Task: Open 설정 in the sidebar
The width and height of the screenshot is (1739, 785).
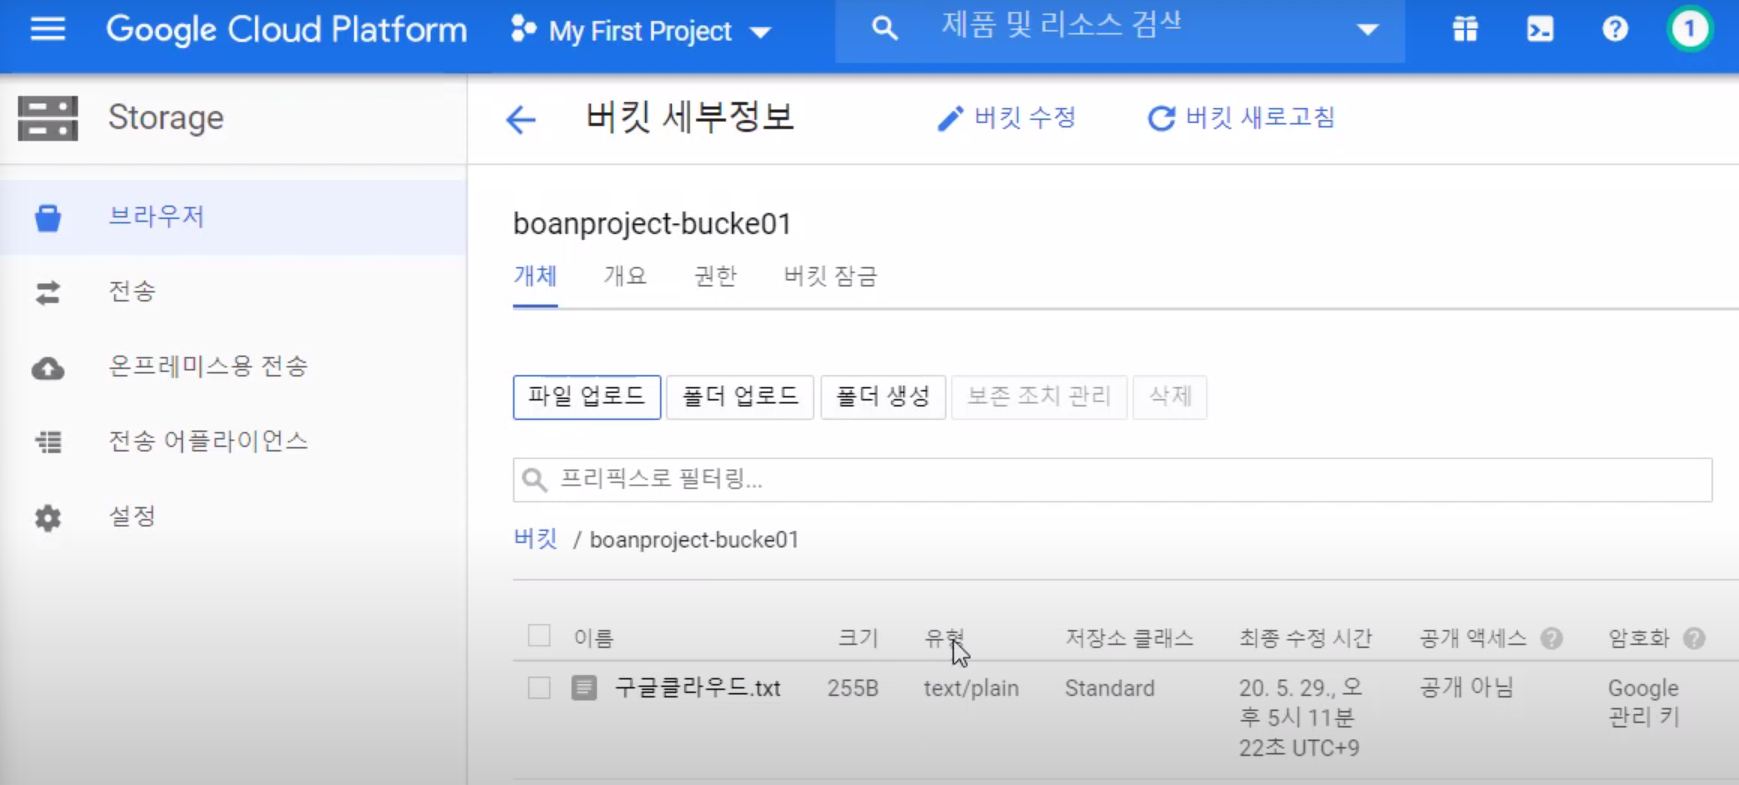Action: [233, 517]
